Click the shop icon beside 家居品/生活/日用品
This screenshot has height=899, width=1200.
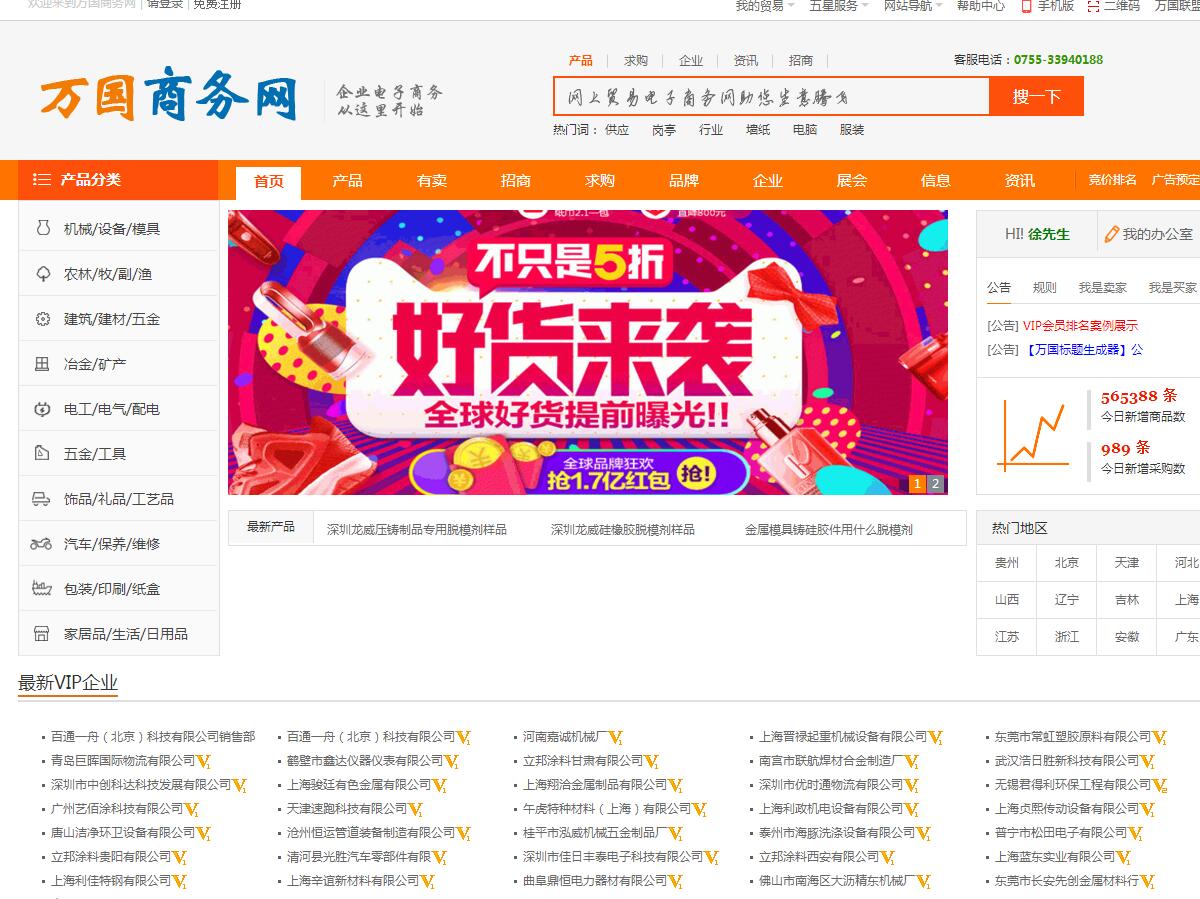pyautogui.click(x=42, y=634)
